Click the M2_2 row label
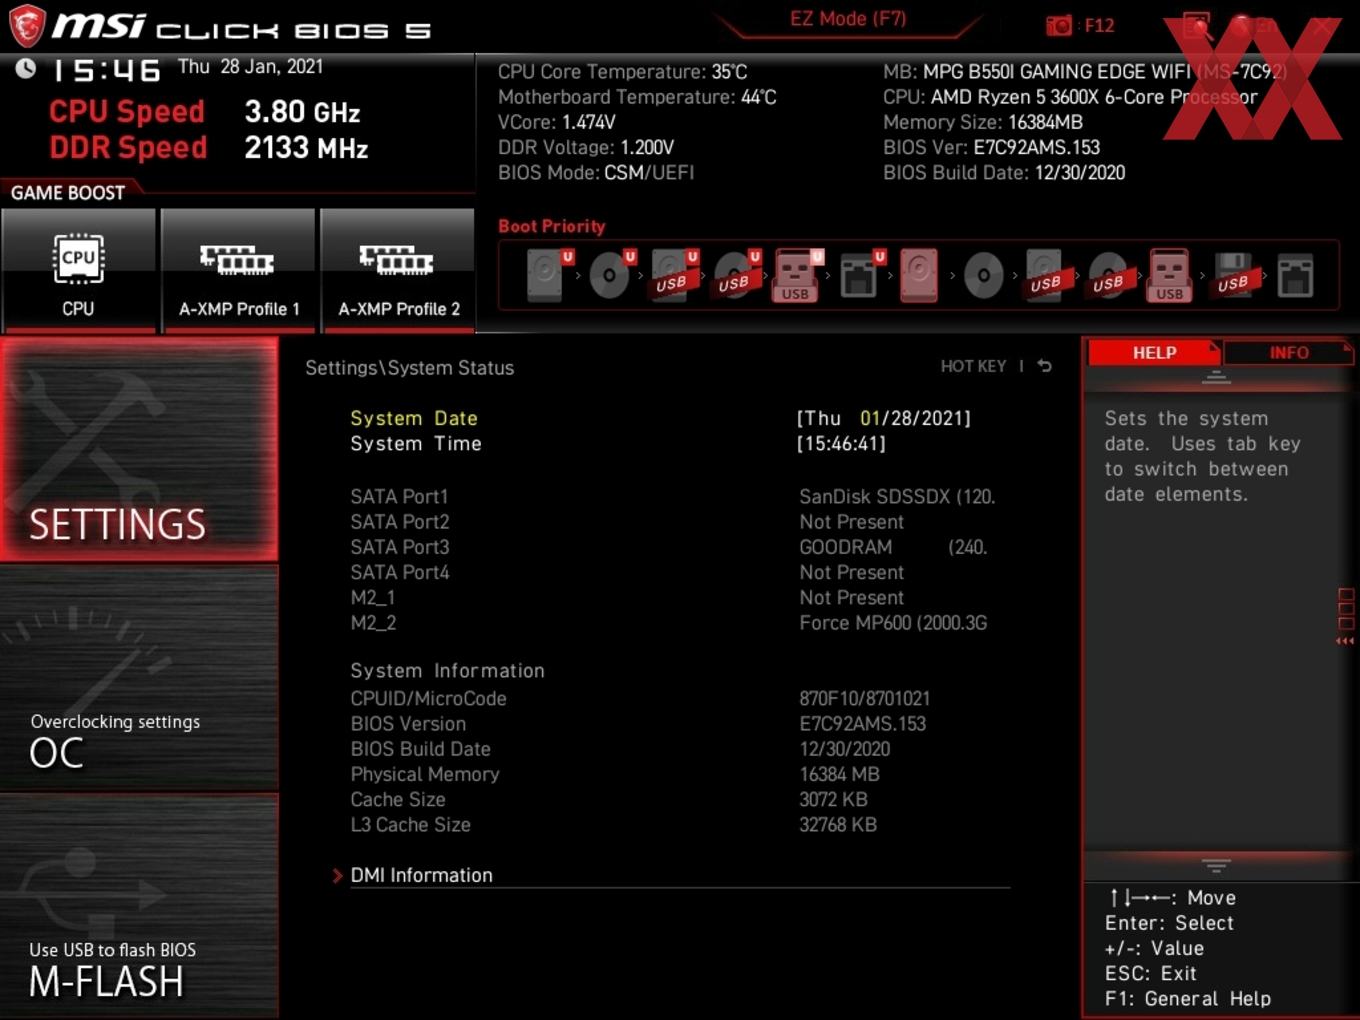This screenshot has width=1360, height=1020. pyautogui.click(x=373, y=622)
